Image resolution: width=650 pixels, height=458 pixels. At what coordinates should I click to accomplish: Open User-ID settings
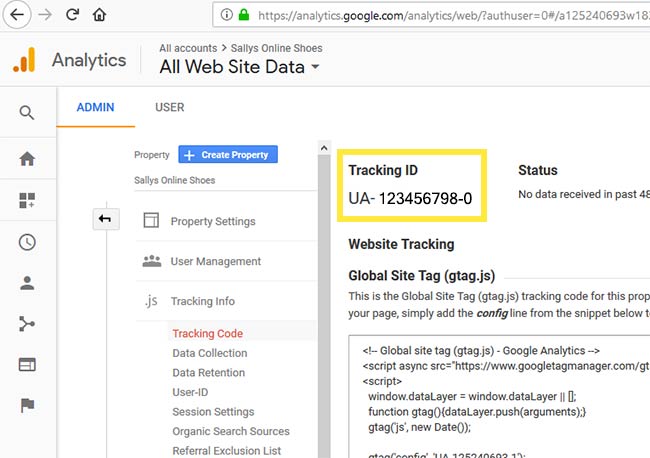click(190, 392)
